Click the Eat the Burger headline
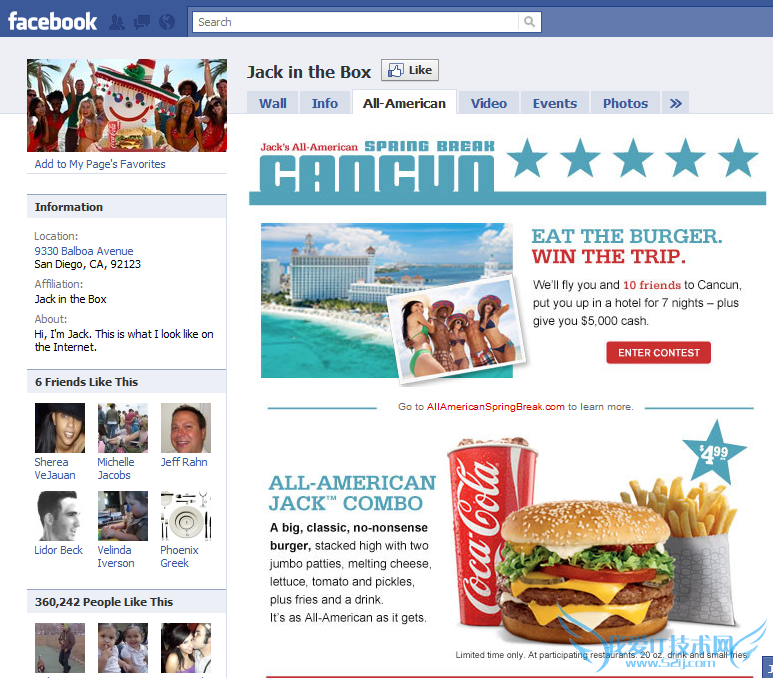Screen dimensions: 773x678 coord(627,246)
